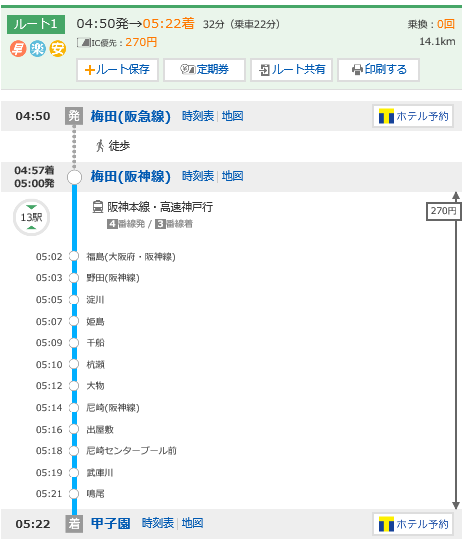Viewport: 465px width, 545px height.
Task: Select the ルート1 label
Action: [x=36, y=24]
